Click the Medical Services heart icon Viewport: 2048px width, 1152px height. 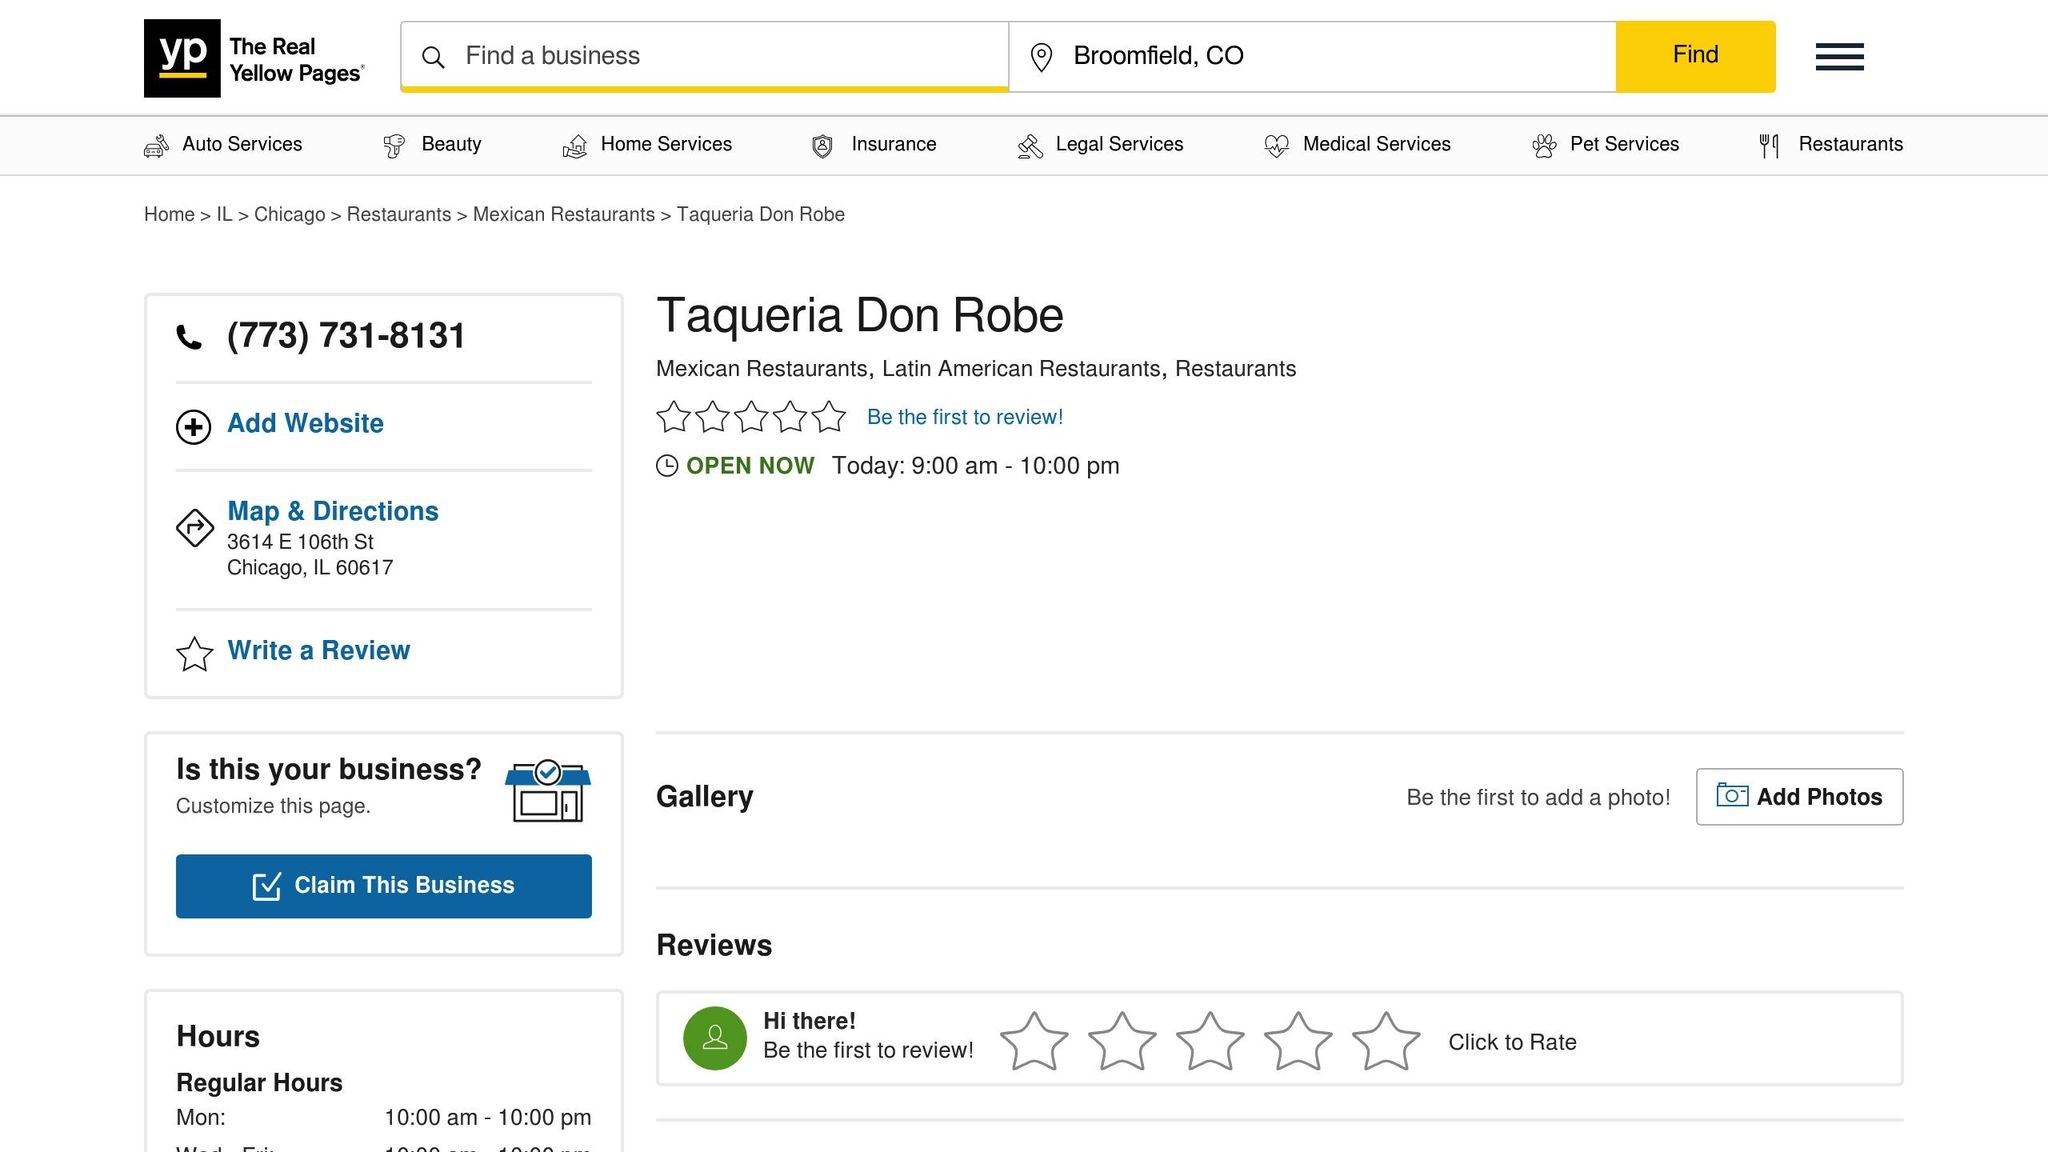[1277, 146]
